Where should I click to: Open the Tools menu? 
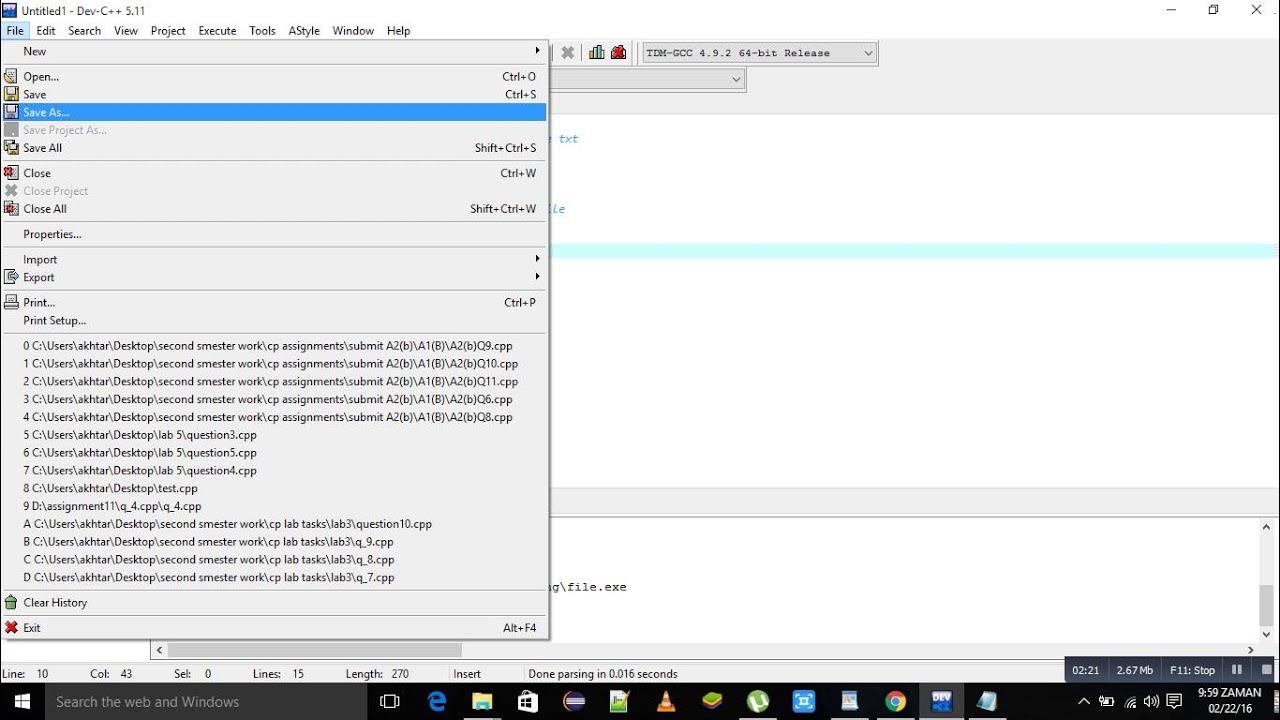262,31
